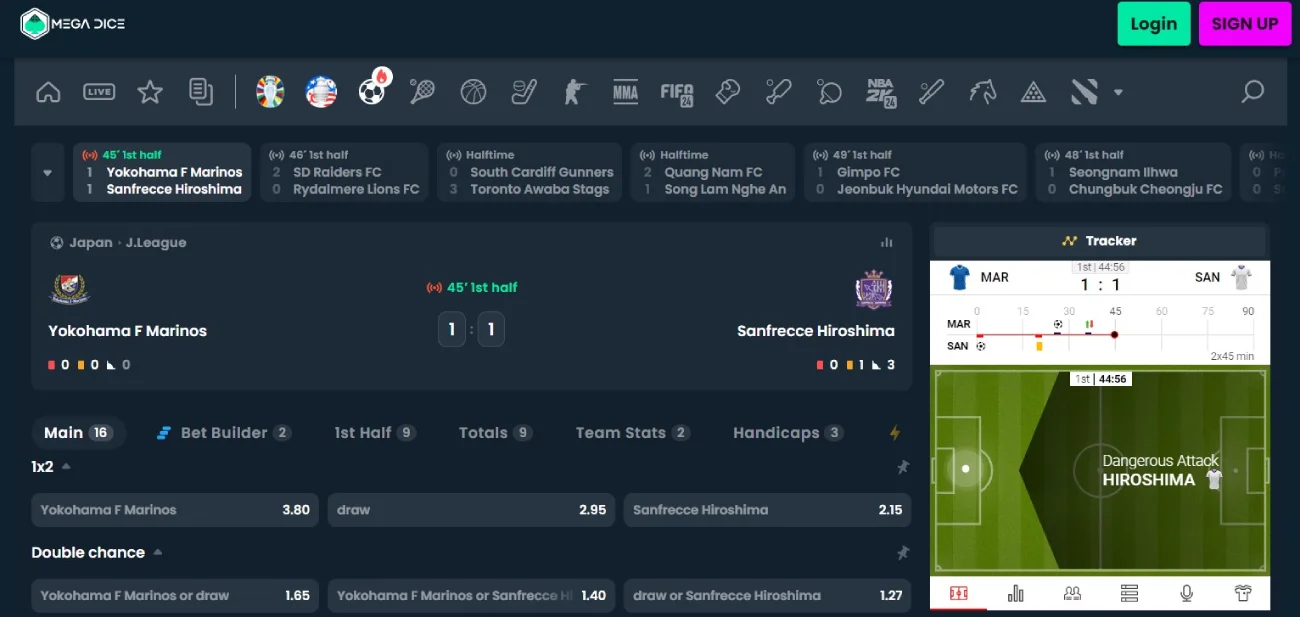
Task: Open the Home section
Action: (48, 91)
